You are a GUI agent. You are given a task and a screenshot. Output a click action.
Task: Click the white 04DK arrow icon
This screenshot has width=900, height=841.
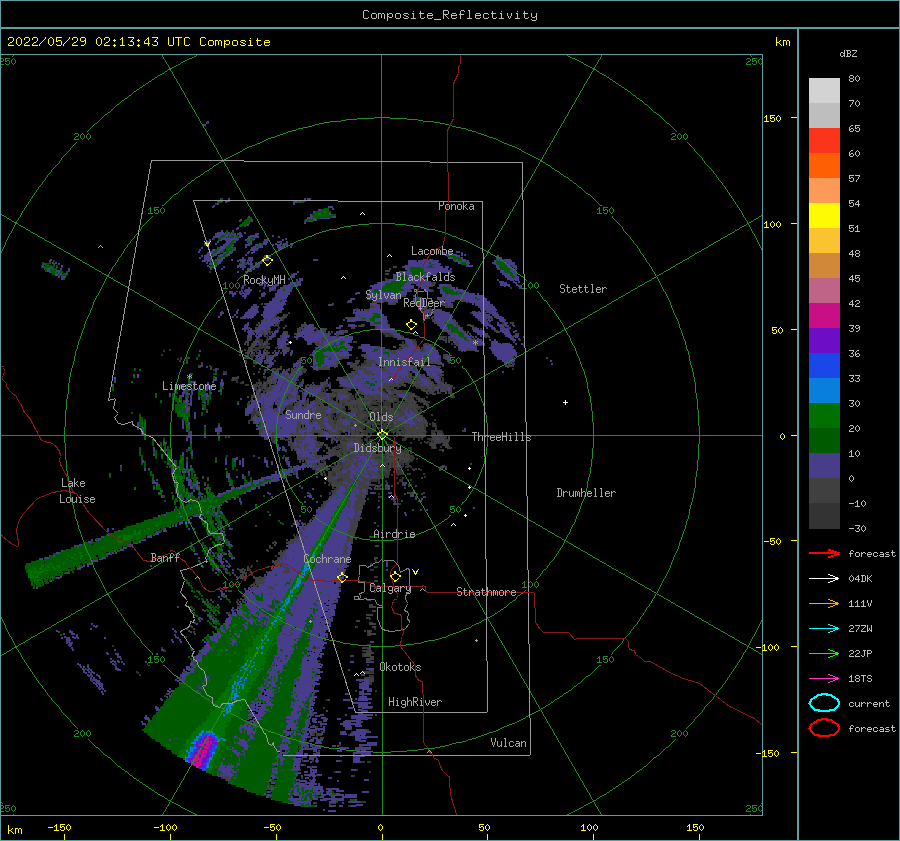(824, 579)
